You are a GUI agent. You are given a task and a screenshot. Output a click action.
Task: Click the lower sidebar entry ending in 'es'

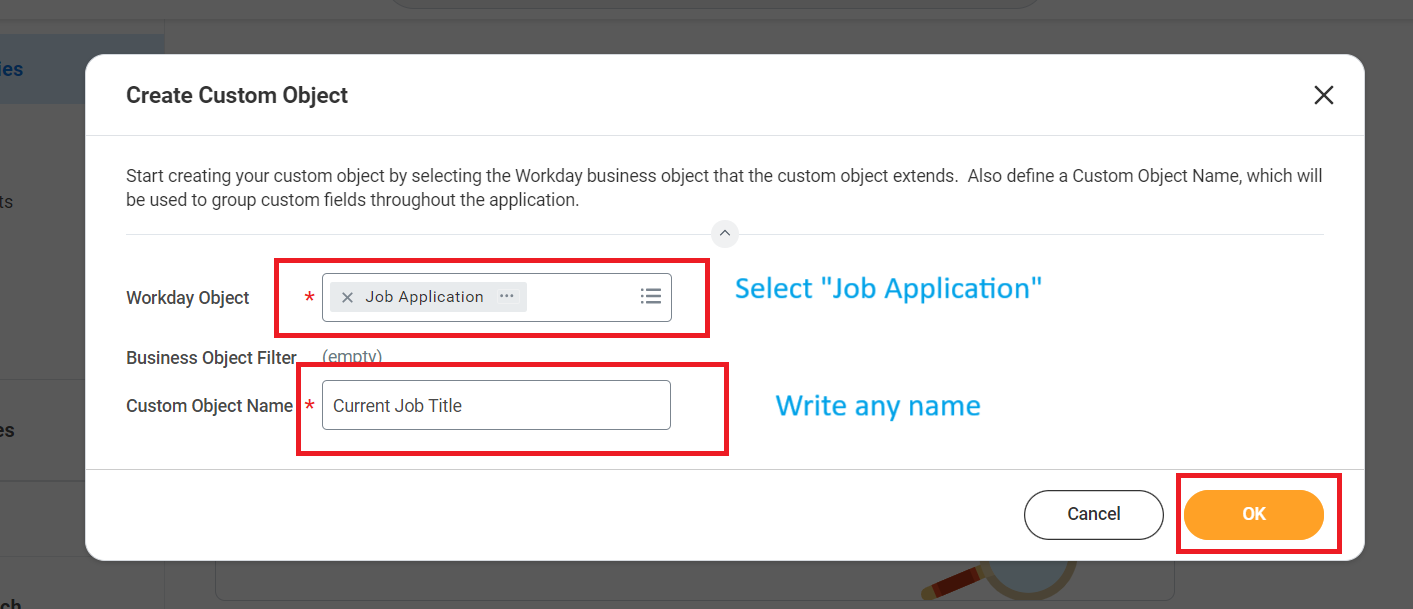coord(9,429)
